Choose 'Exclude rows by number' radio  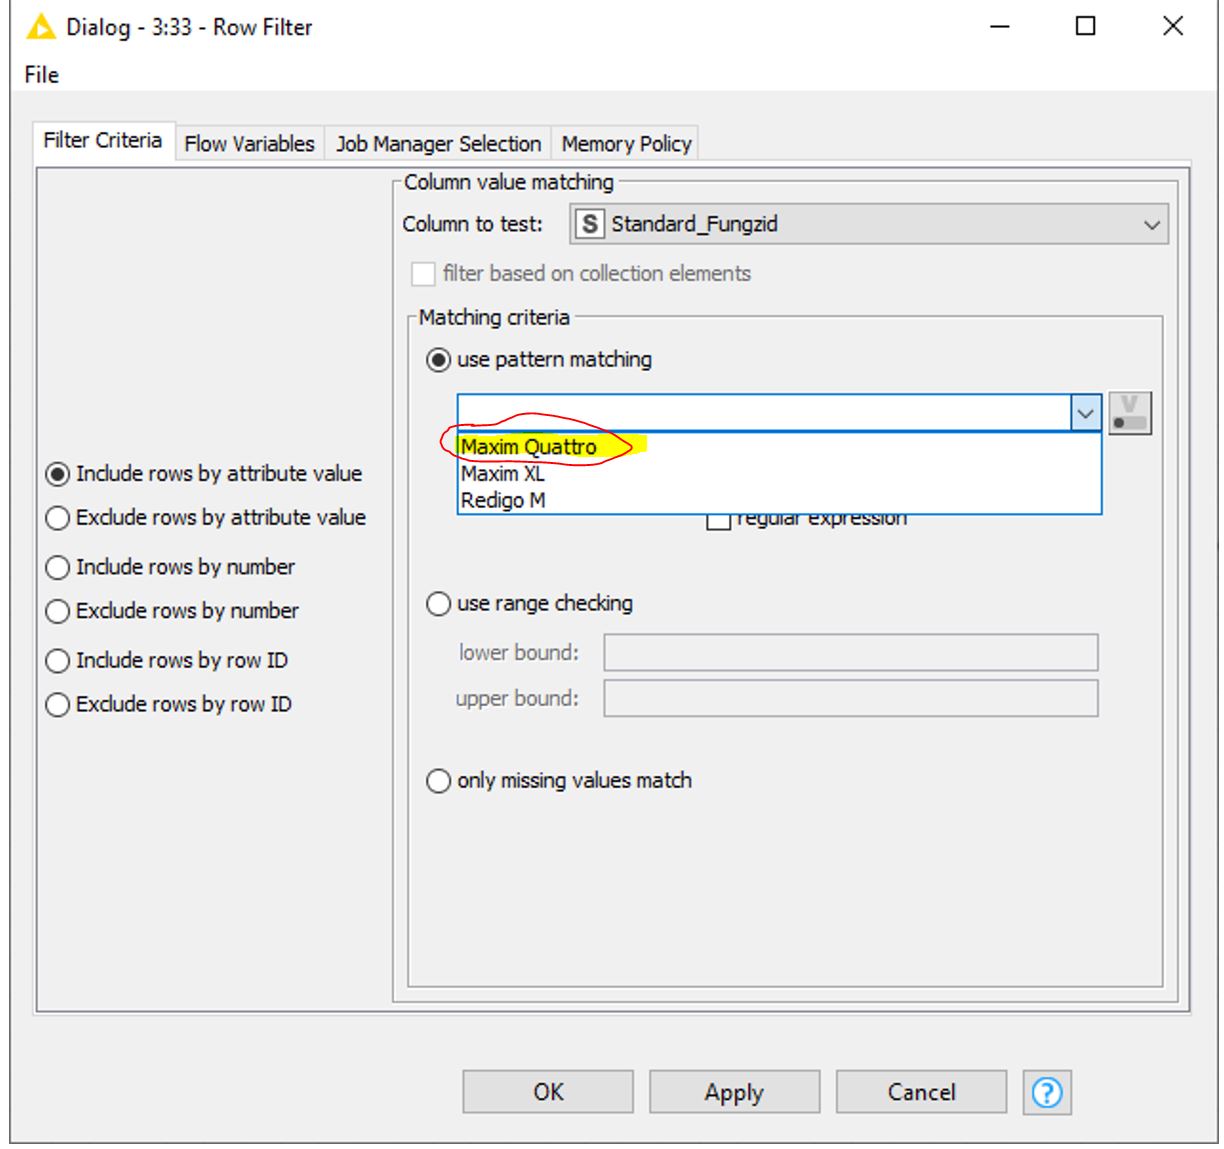173,611
